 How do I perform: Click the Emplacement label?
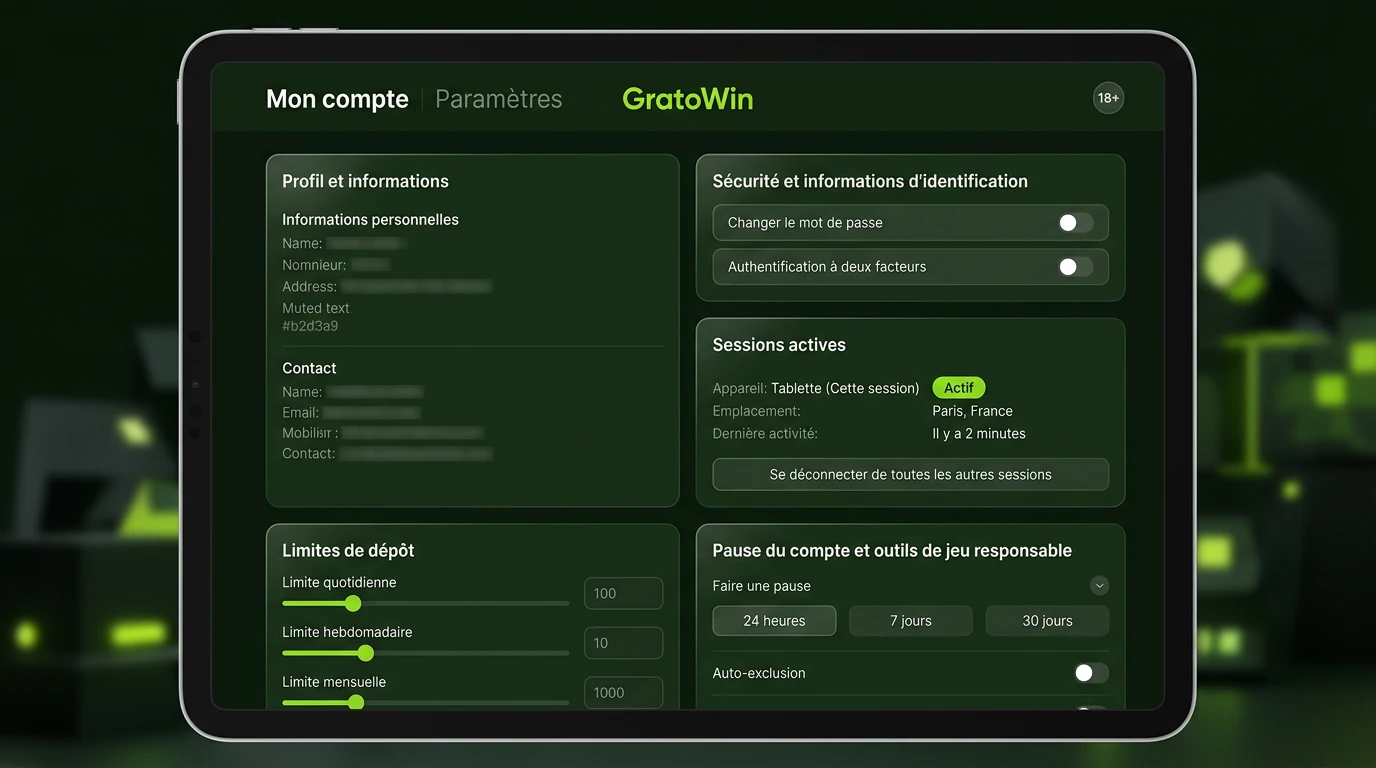[757, 411]
